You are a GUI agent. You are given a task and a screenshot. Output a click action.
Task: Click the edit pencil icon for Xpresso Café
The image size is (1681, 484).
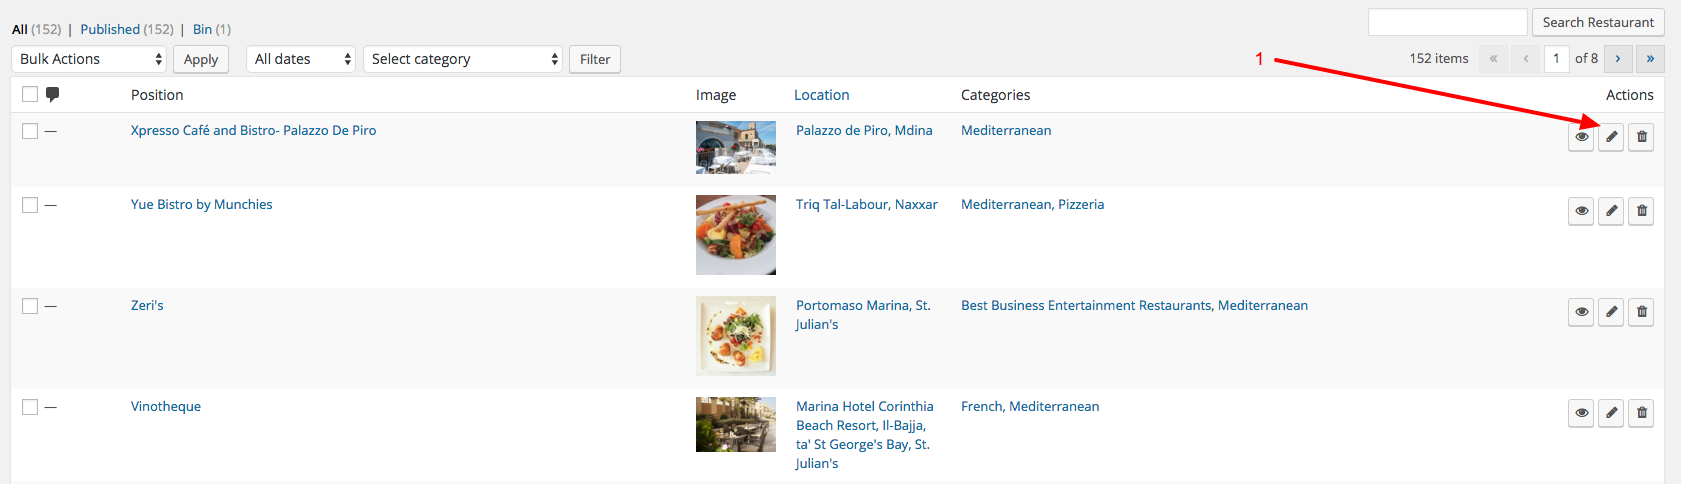[x=1611, y=137]
